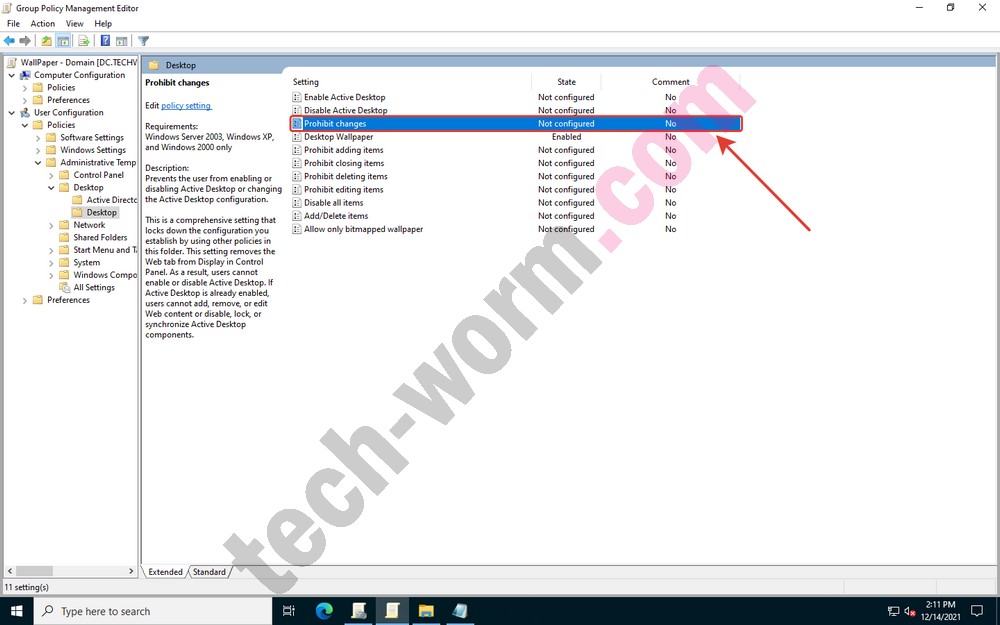The width and height of the screenshot is (1000, 625).
Task: Select the Desktop Wallpaper setting row
Action: [338, 137]
